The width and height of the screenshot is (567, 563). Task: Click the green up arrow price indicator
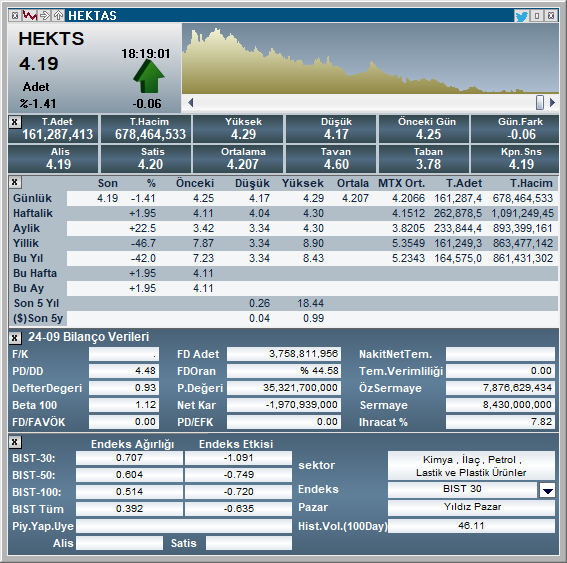click(149, 77)
